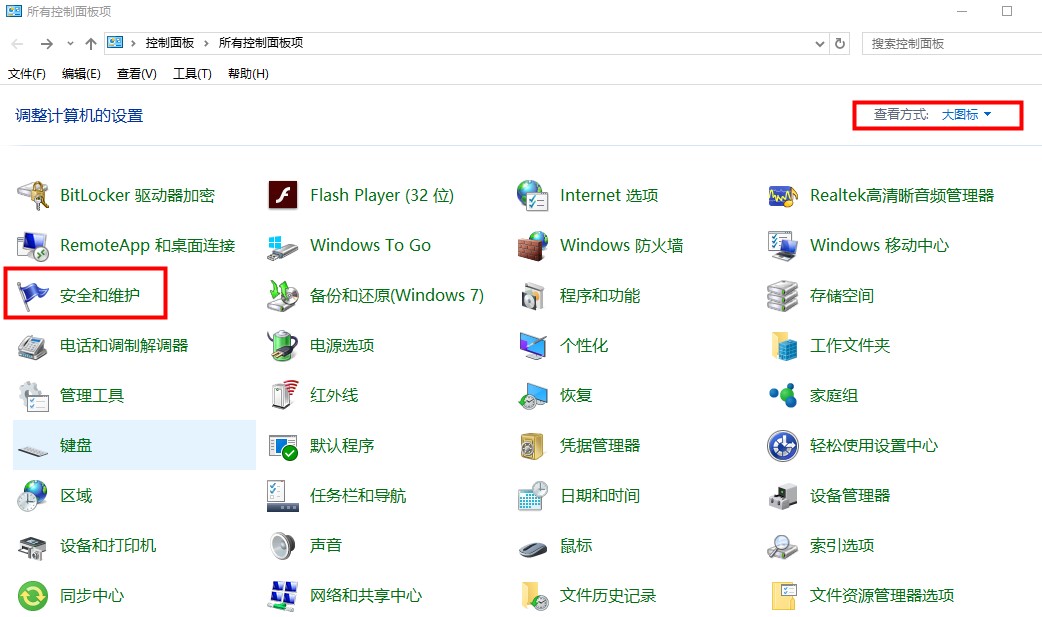Image resolution: width=1042 pixels, height=617 pixels.
Task: Open 轻松使用设置中心 icon
Action: (782, 445)
